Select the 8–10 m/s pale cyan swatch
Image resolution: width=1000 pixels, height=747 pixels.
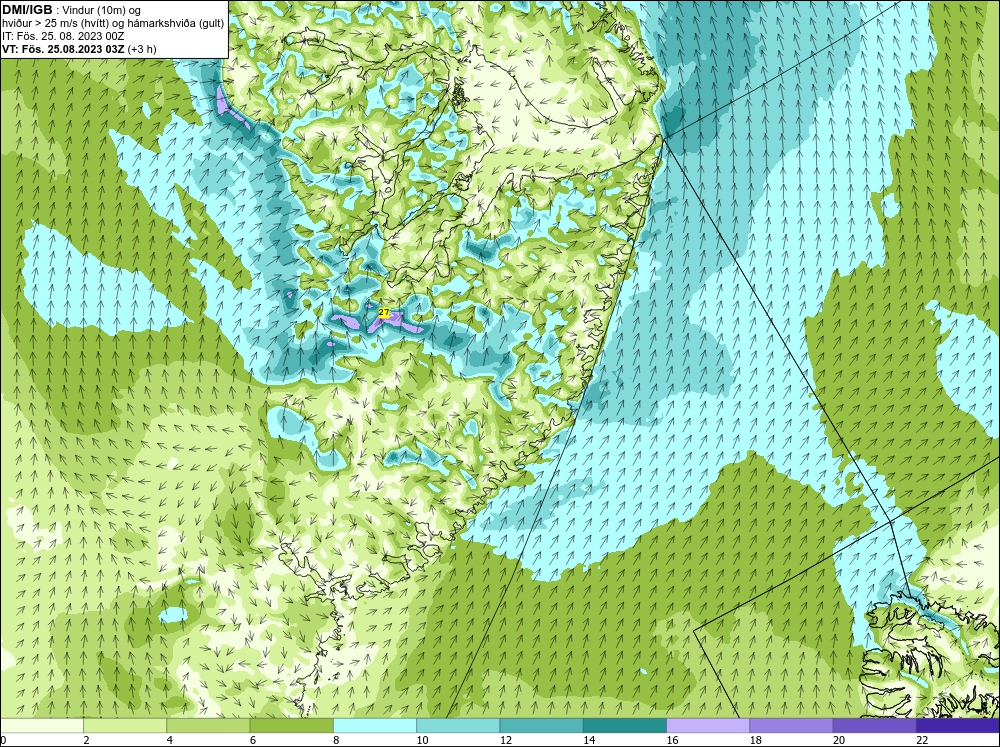375,725
